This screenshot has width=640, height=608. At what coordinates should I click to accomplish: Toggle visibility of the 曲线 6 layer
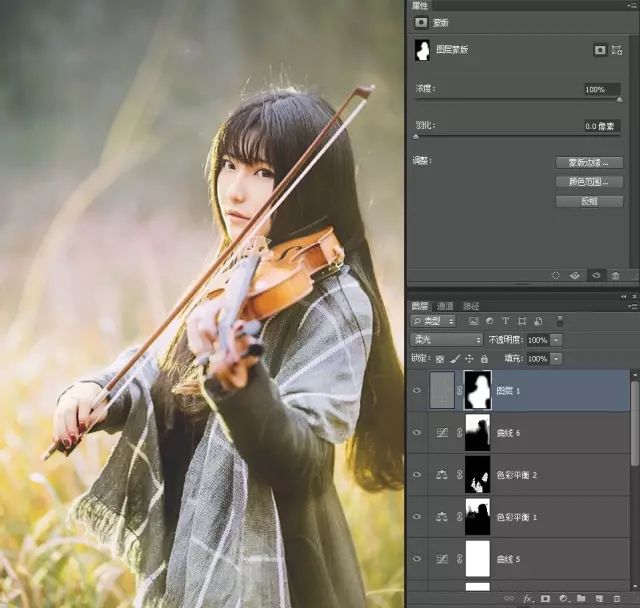(417, 432)
